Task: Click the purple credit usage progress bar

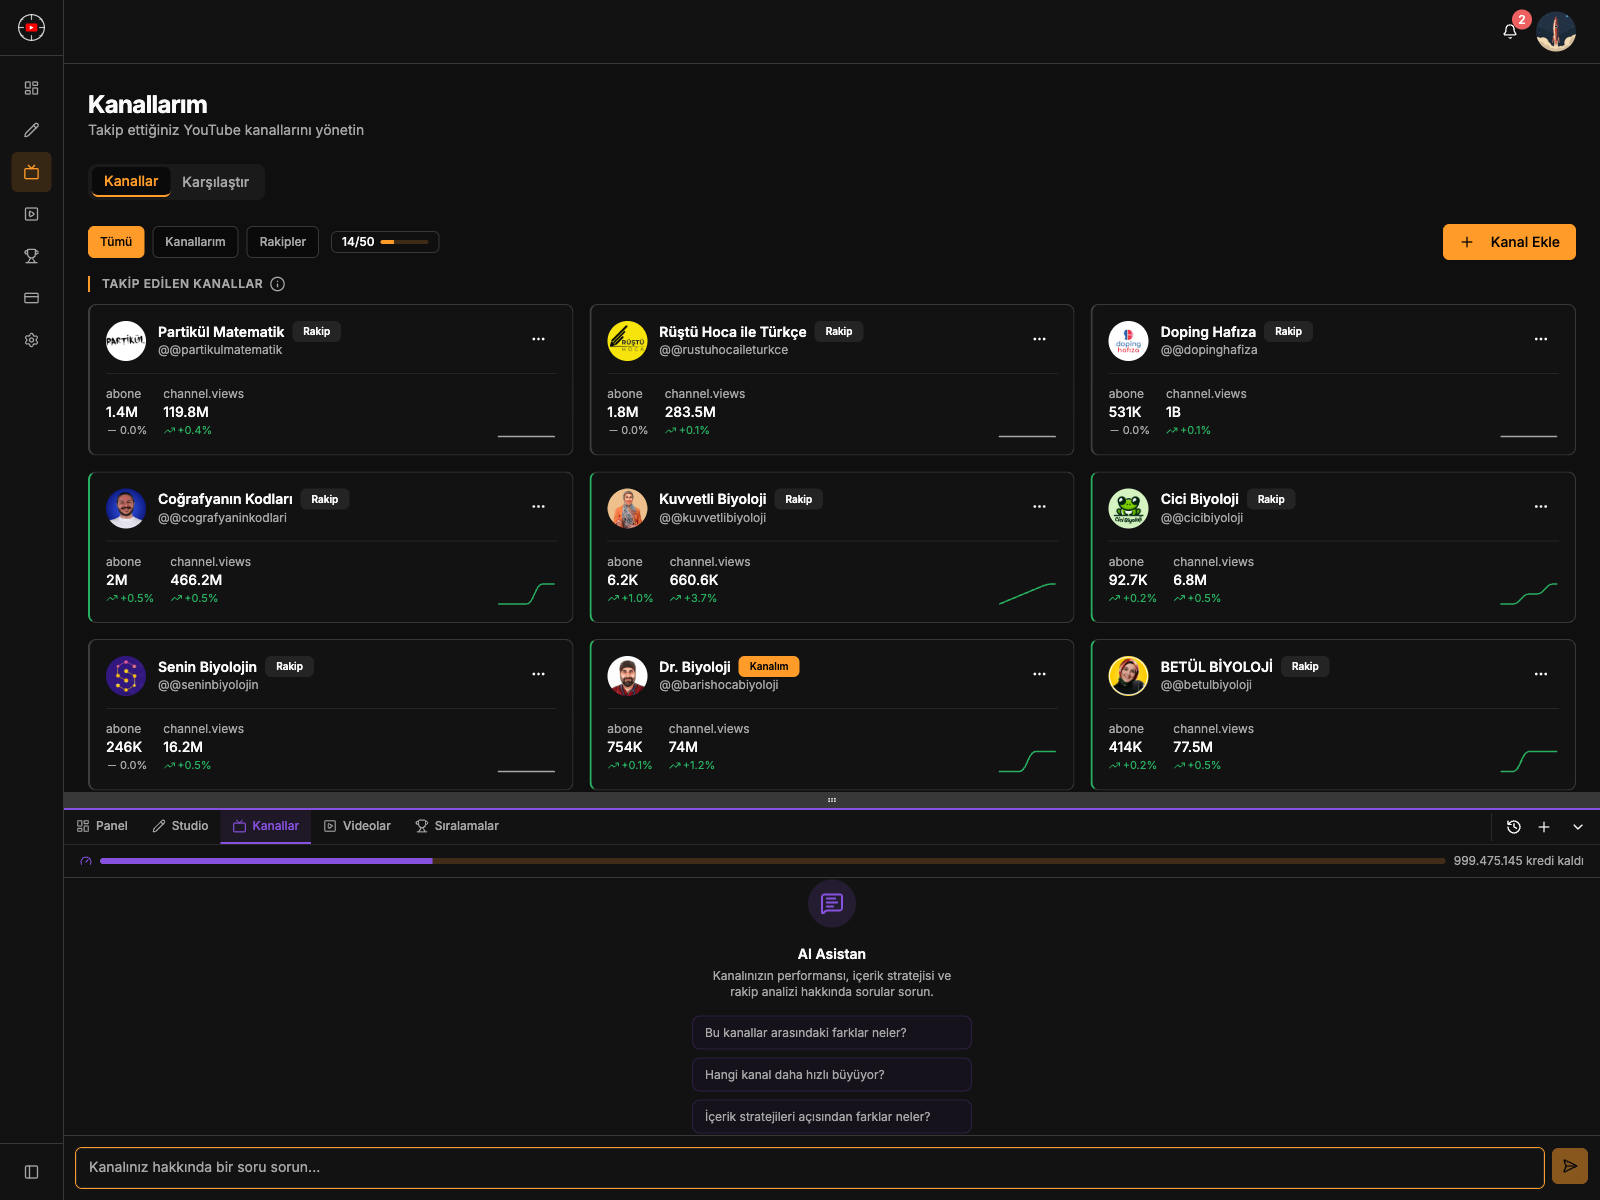Action: pyautogui.click(x=772, y=861)
